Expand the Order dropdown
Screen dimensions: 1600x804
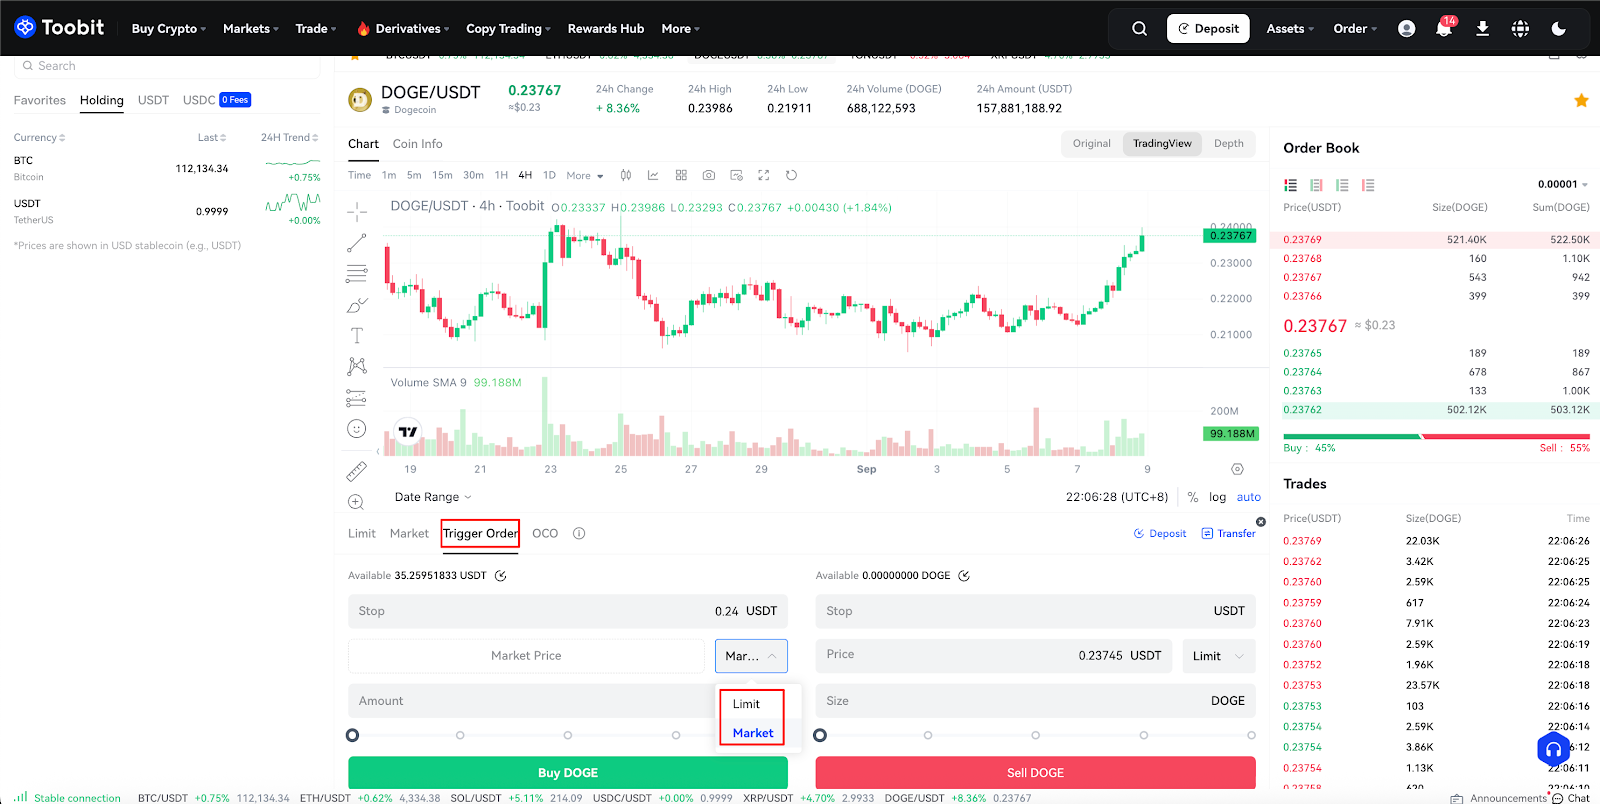[1355, 29]
